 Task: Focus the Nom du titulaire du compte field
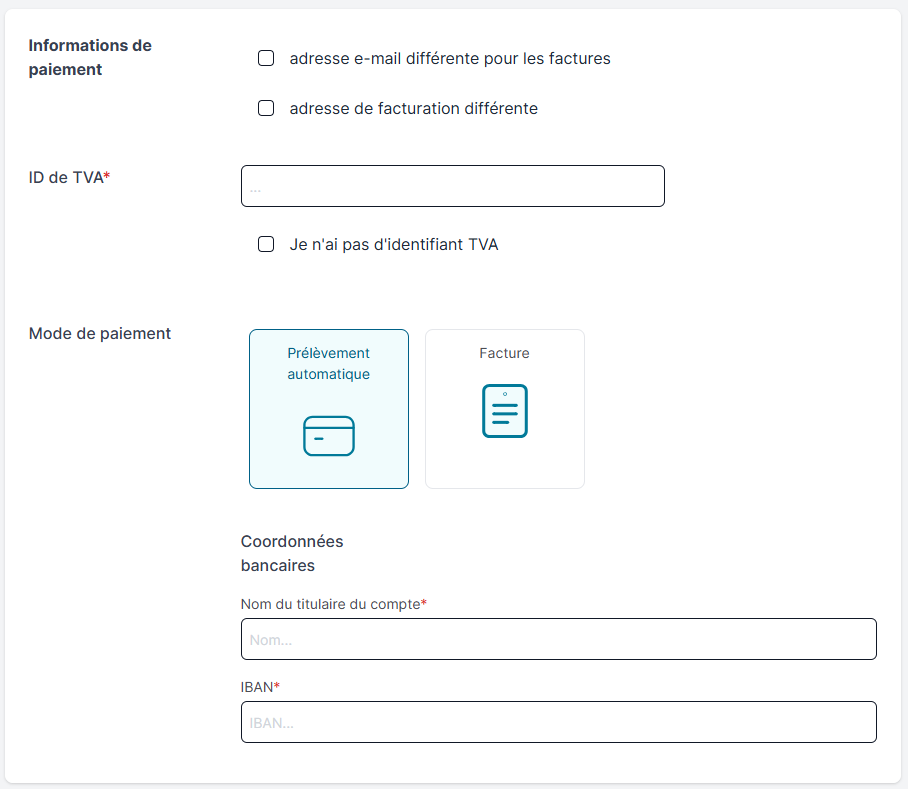[x=559, y=639]
